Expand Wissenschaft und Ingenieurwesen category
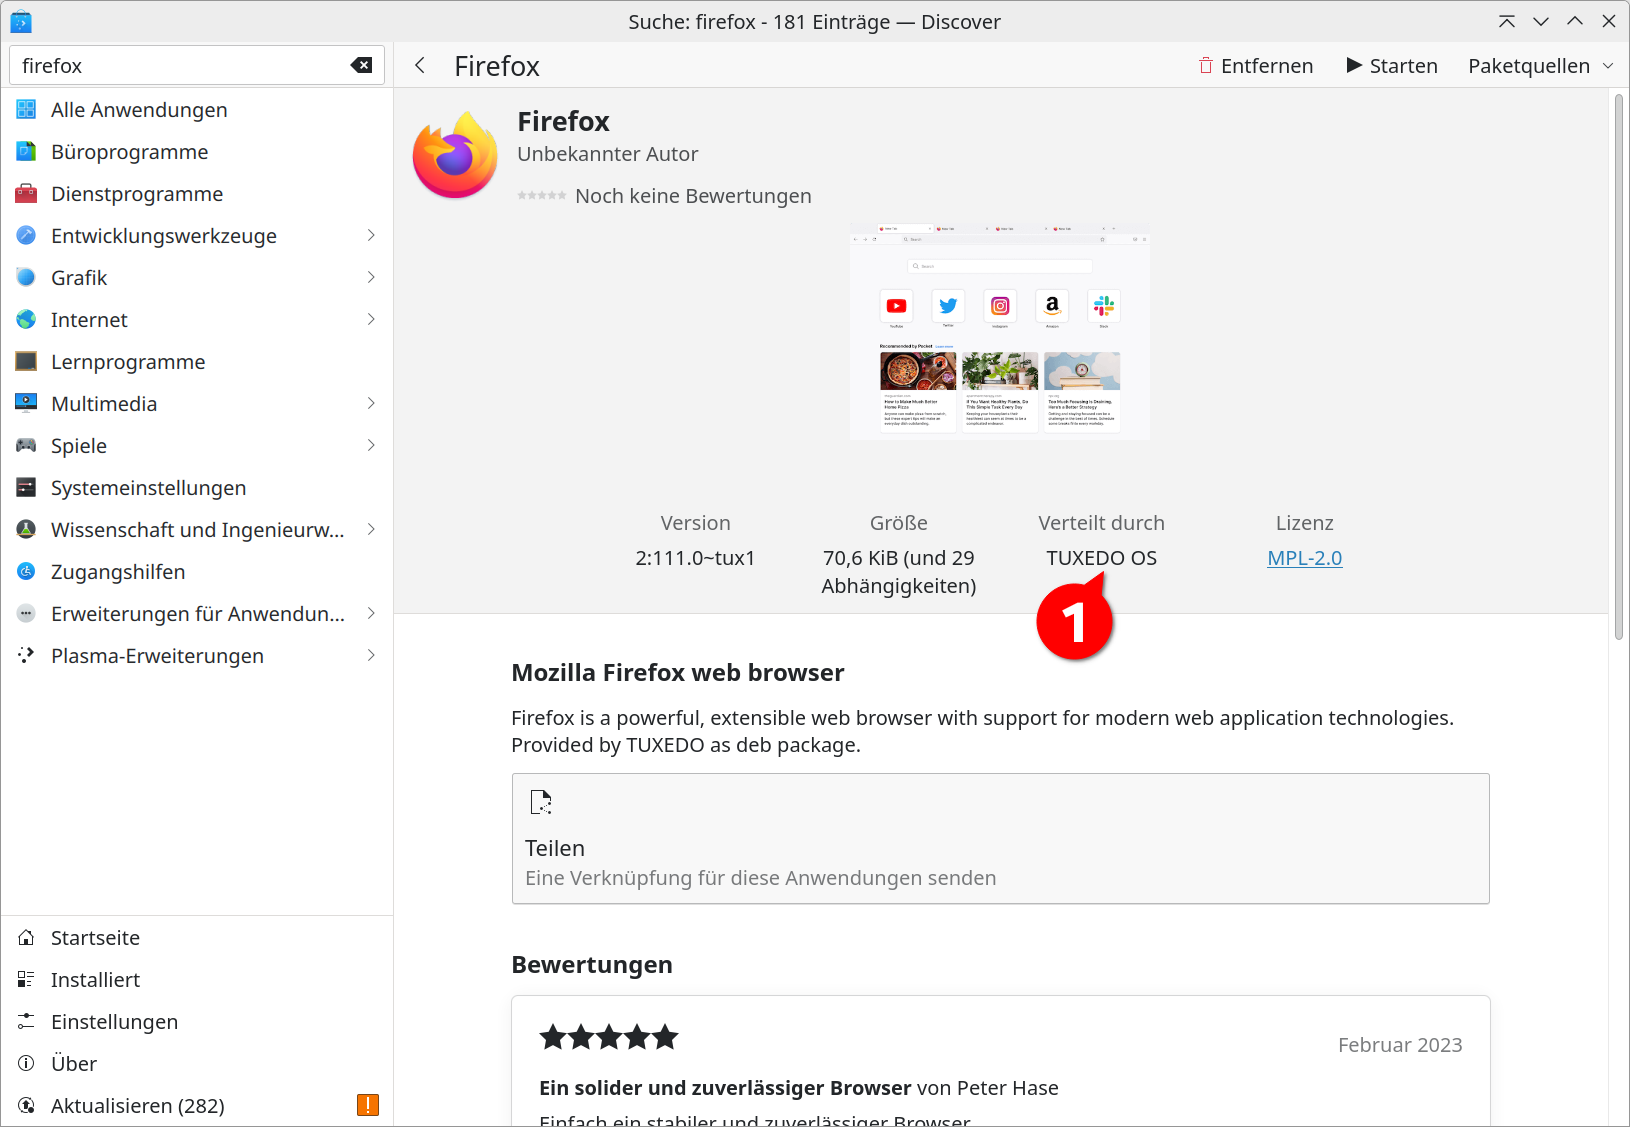 coord(371,529)
